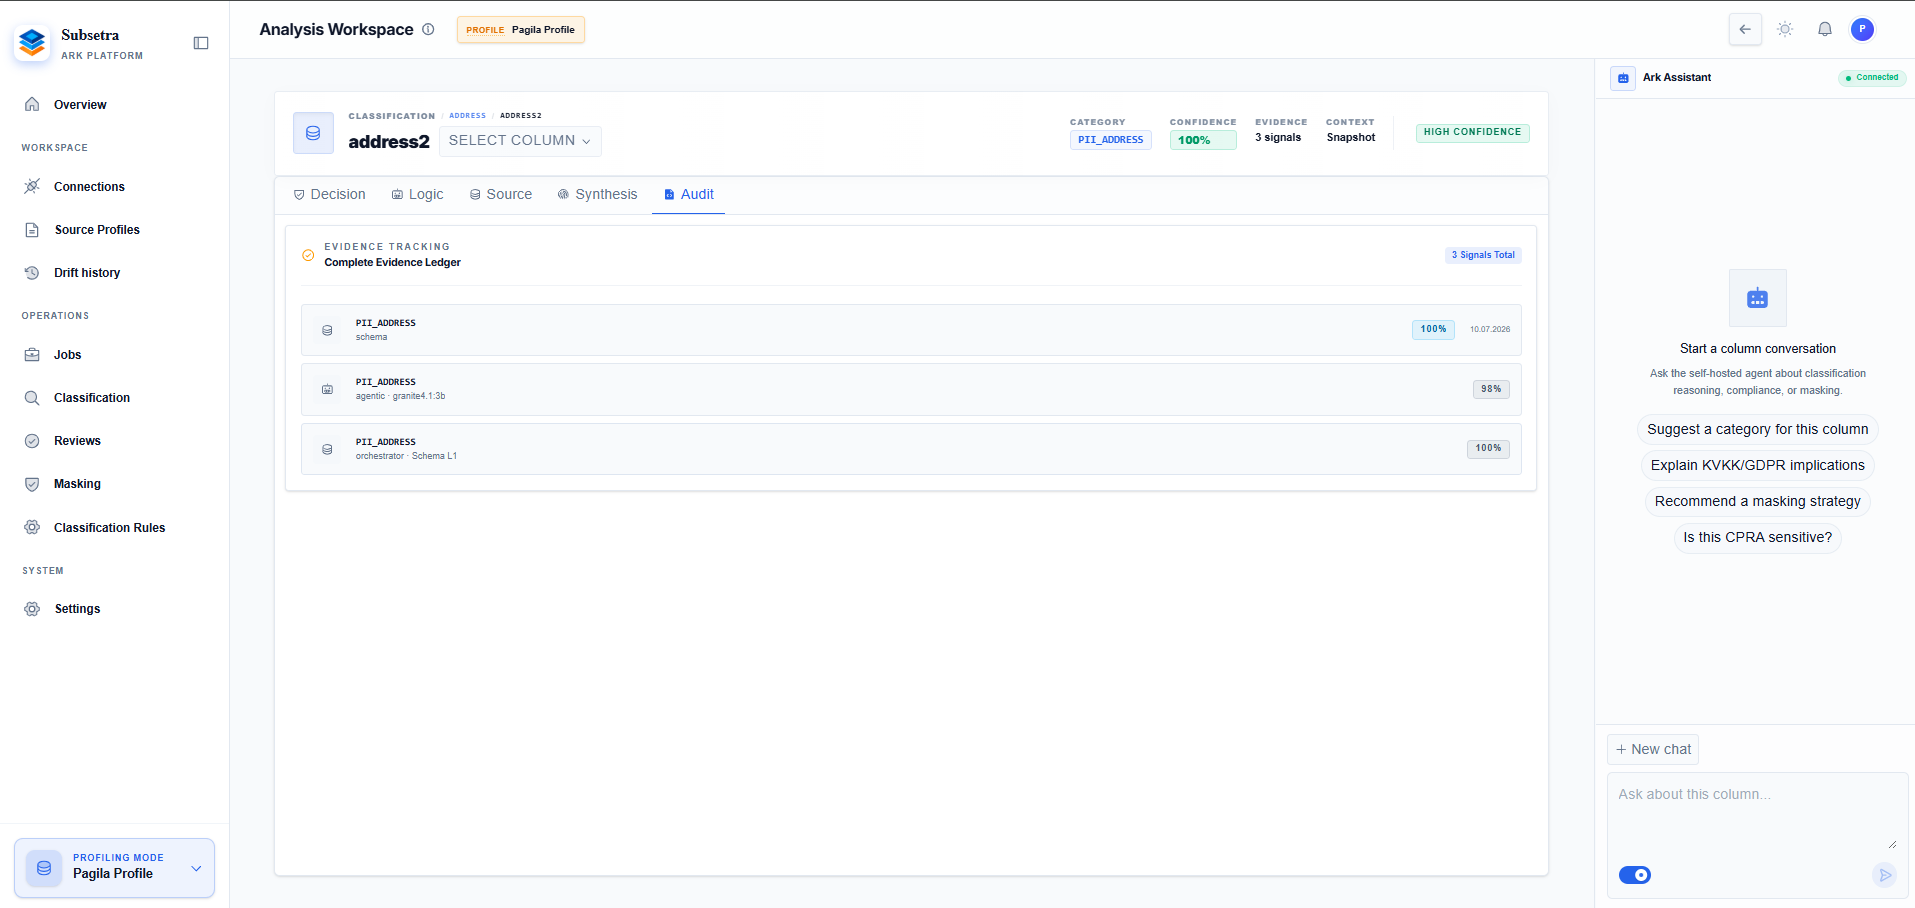Collapse the sidebar panel toggle icon
1915x908 pixels.
tap(201, 43)
